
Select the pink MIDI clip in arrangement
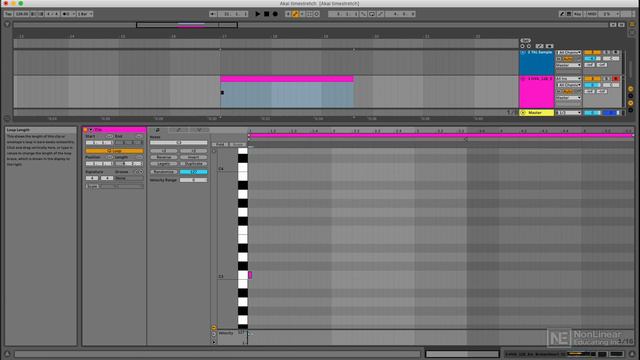tap(287, 79)
